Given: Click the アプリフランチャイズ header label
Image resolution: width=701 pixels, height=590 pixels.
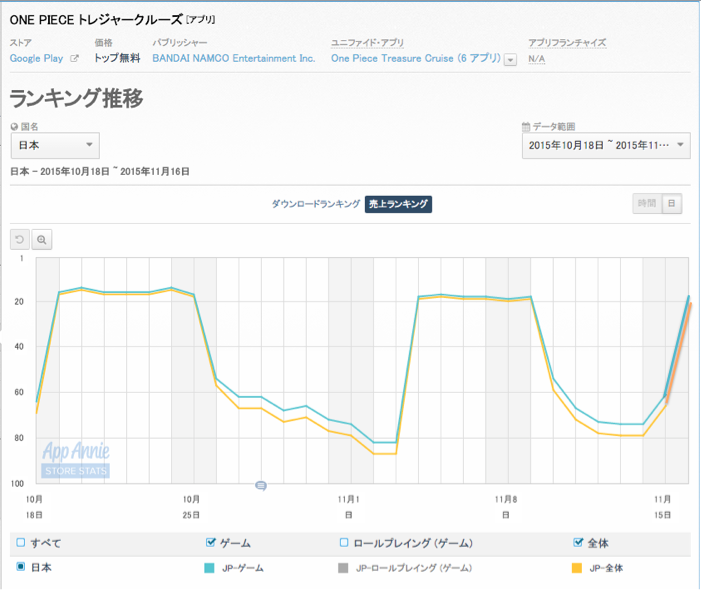Looking at the screenshot, I should pos(567,42).
